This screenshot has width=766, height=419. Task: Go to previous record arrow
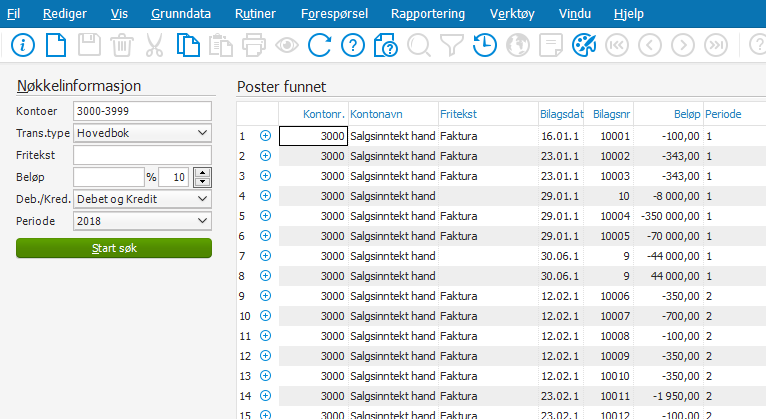(650, 45)
